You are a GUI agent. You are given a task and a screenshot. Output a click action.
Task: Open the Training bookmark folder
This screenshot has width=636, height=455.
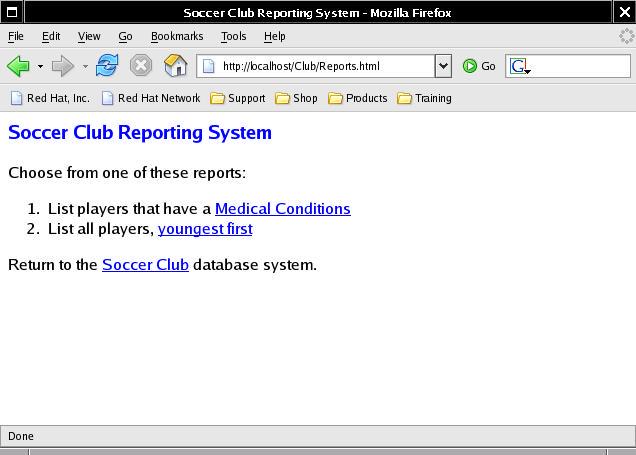pos(424,98)
